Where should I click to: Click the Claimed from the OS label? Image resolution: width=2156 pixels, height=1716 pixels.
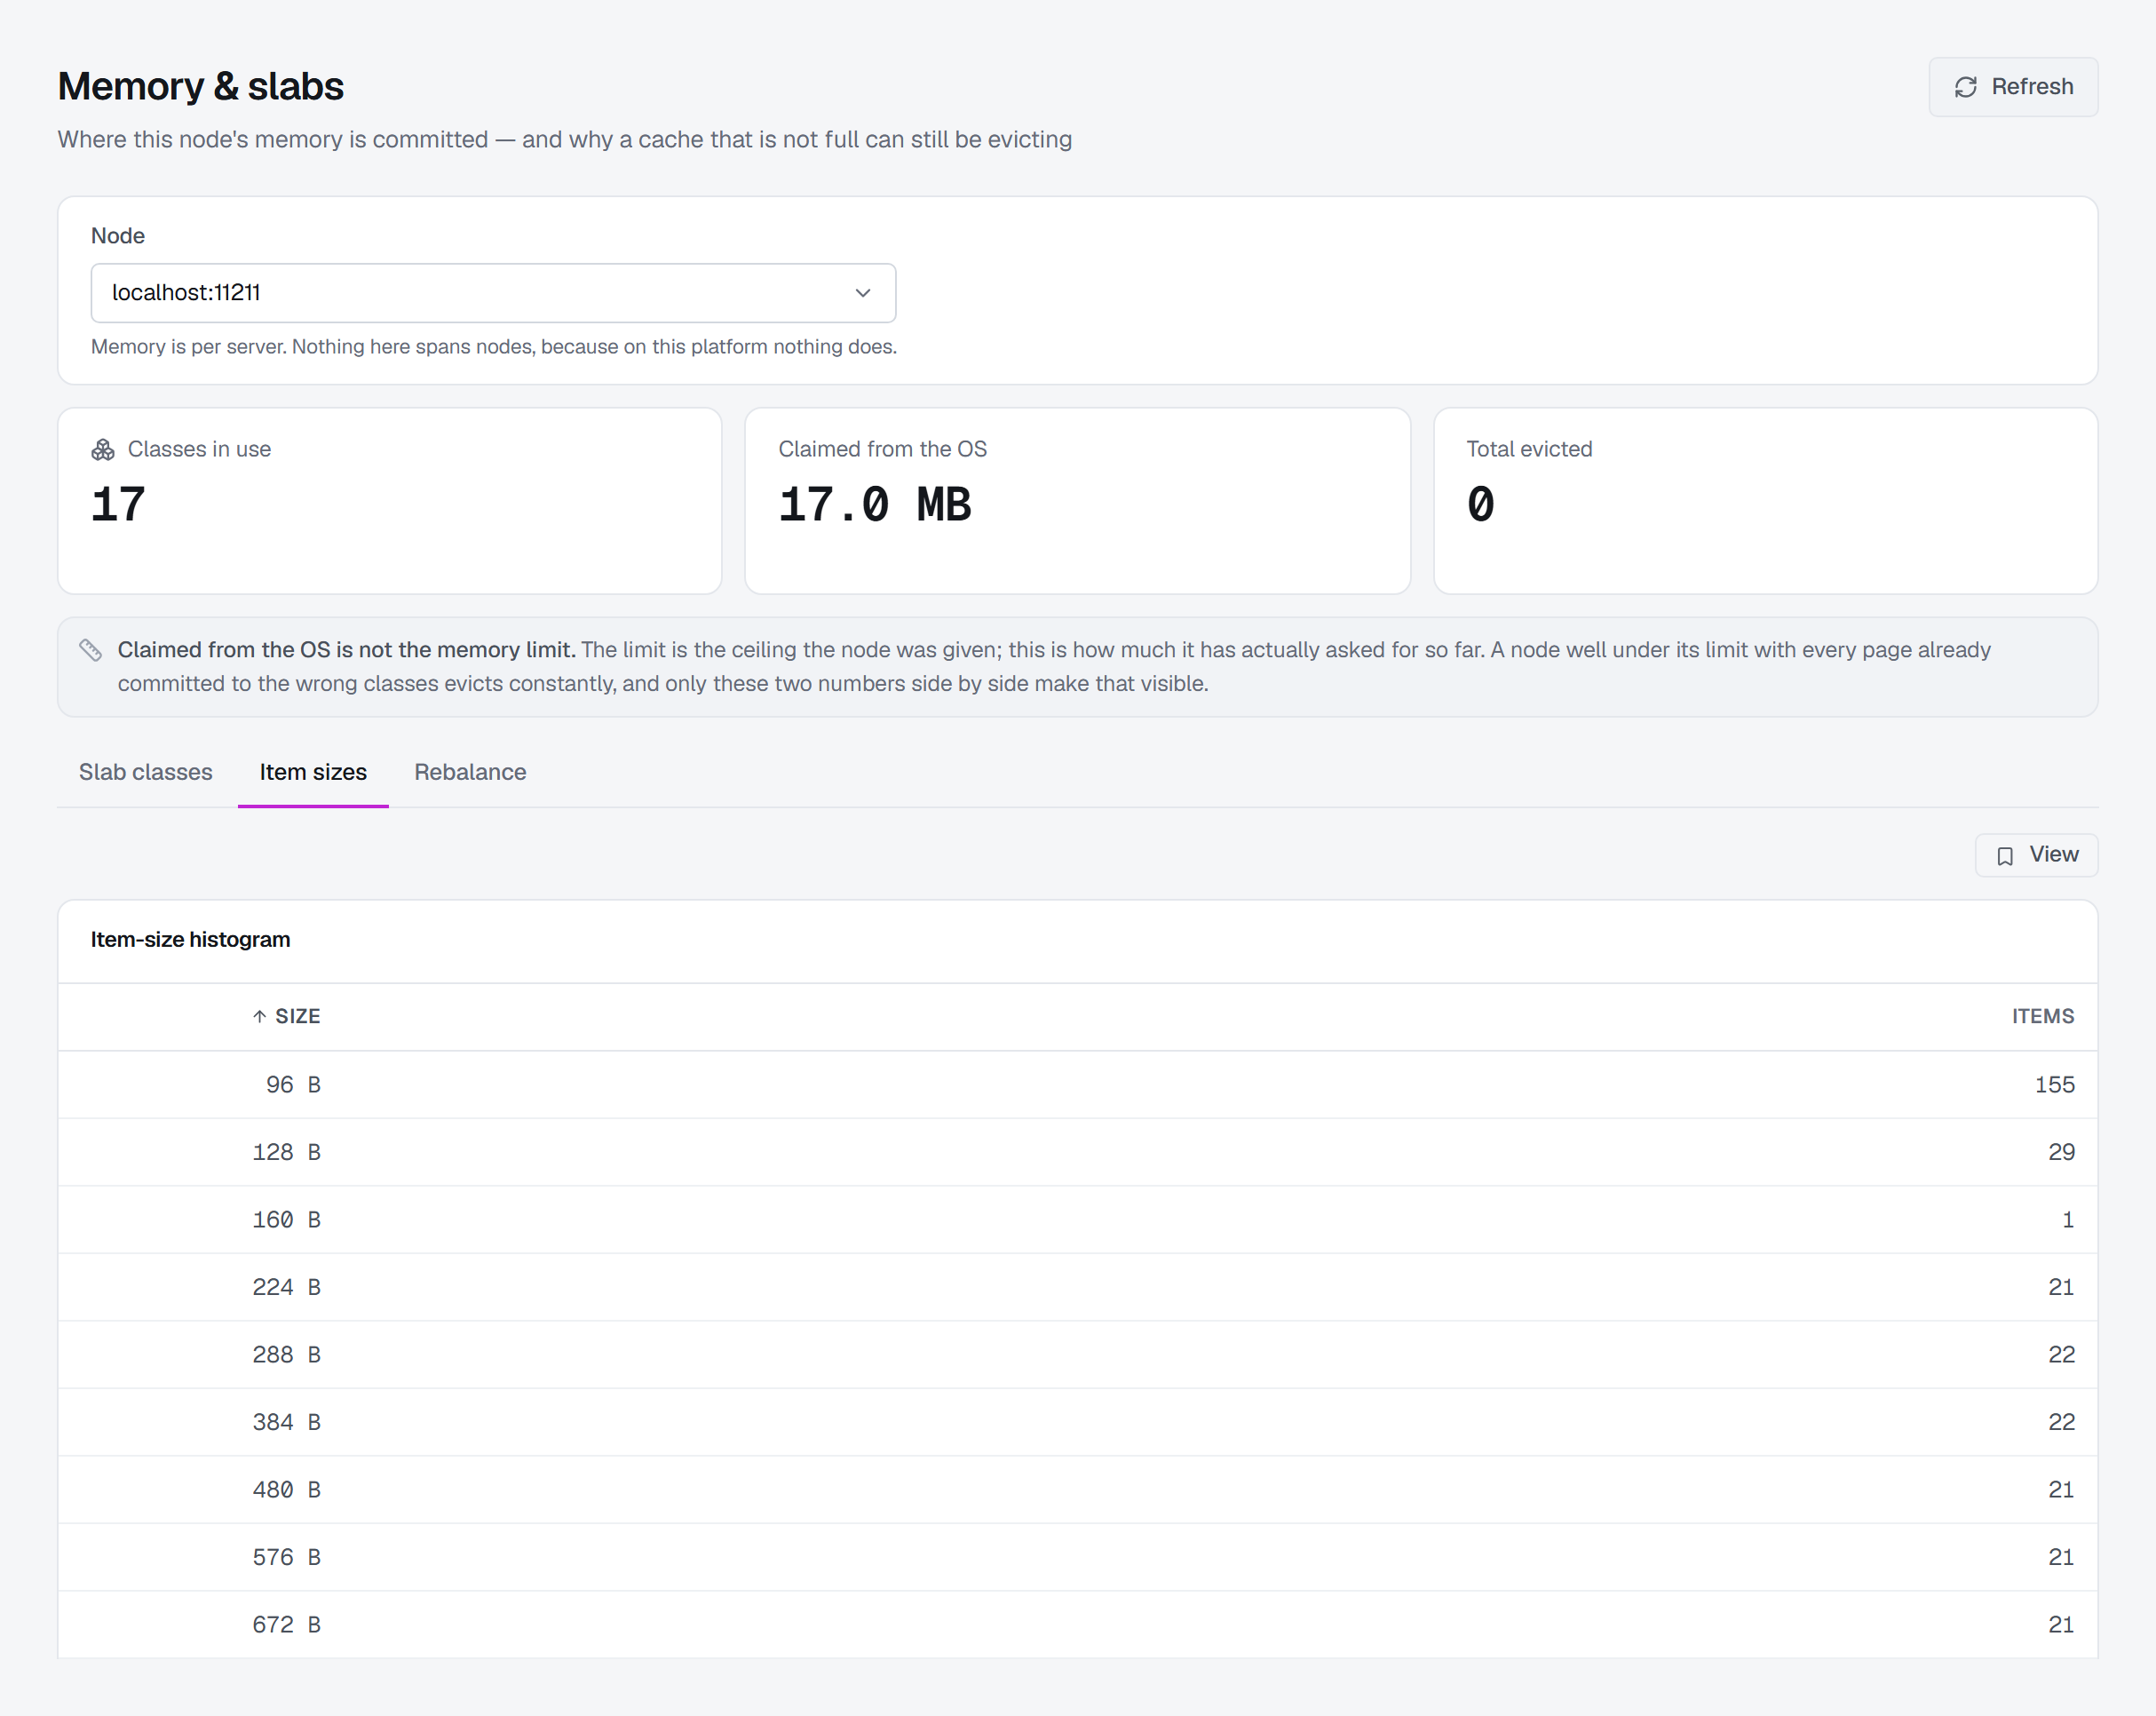tap(882, 450)
